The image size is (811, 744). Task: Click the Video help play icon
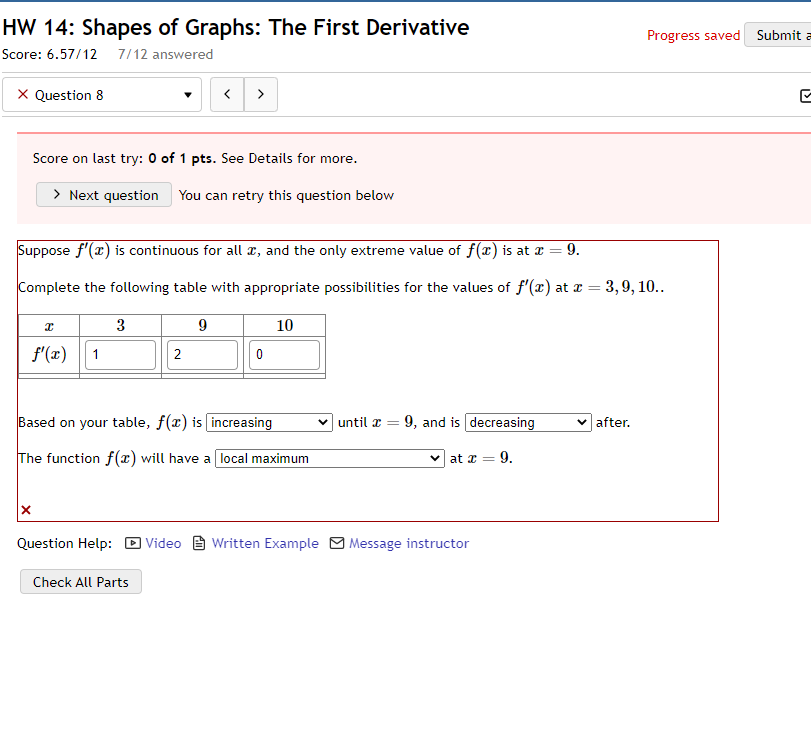pos(131,543)
